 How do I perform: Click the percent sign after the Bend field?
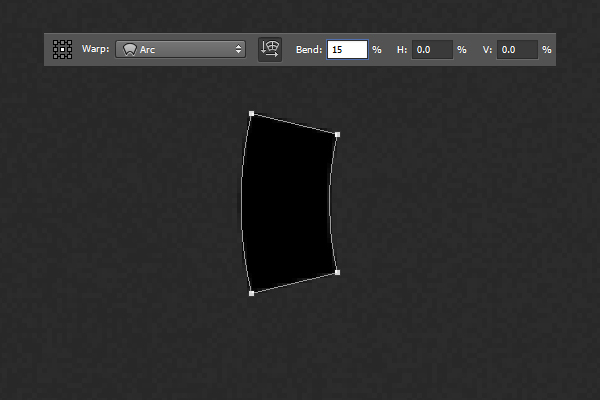(377, 49)
